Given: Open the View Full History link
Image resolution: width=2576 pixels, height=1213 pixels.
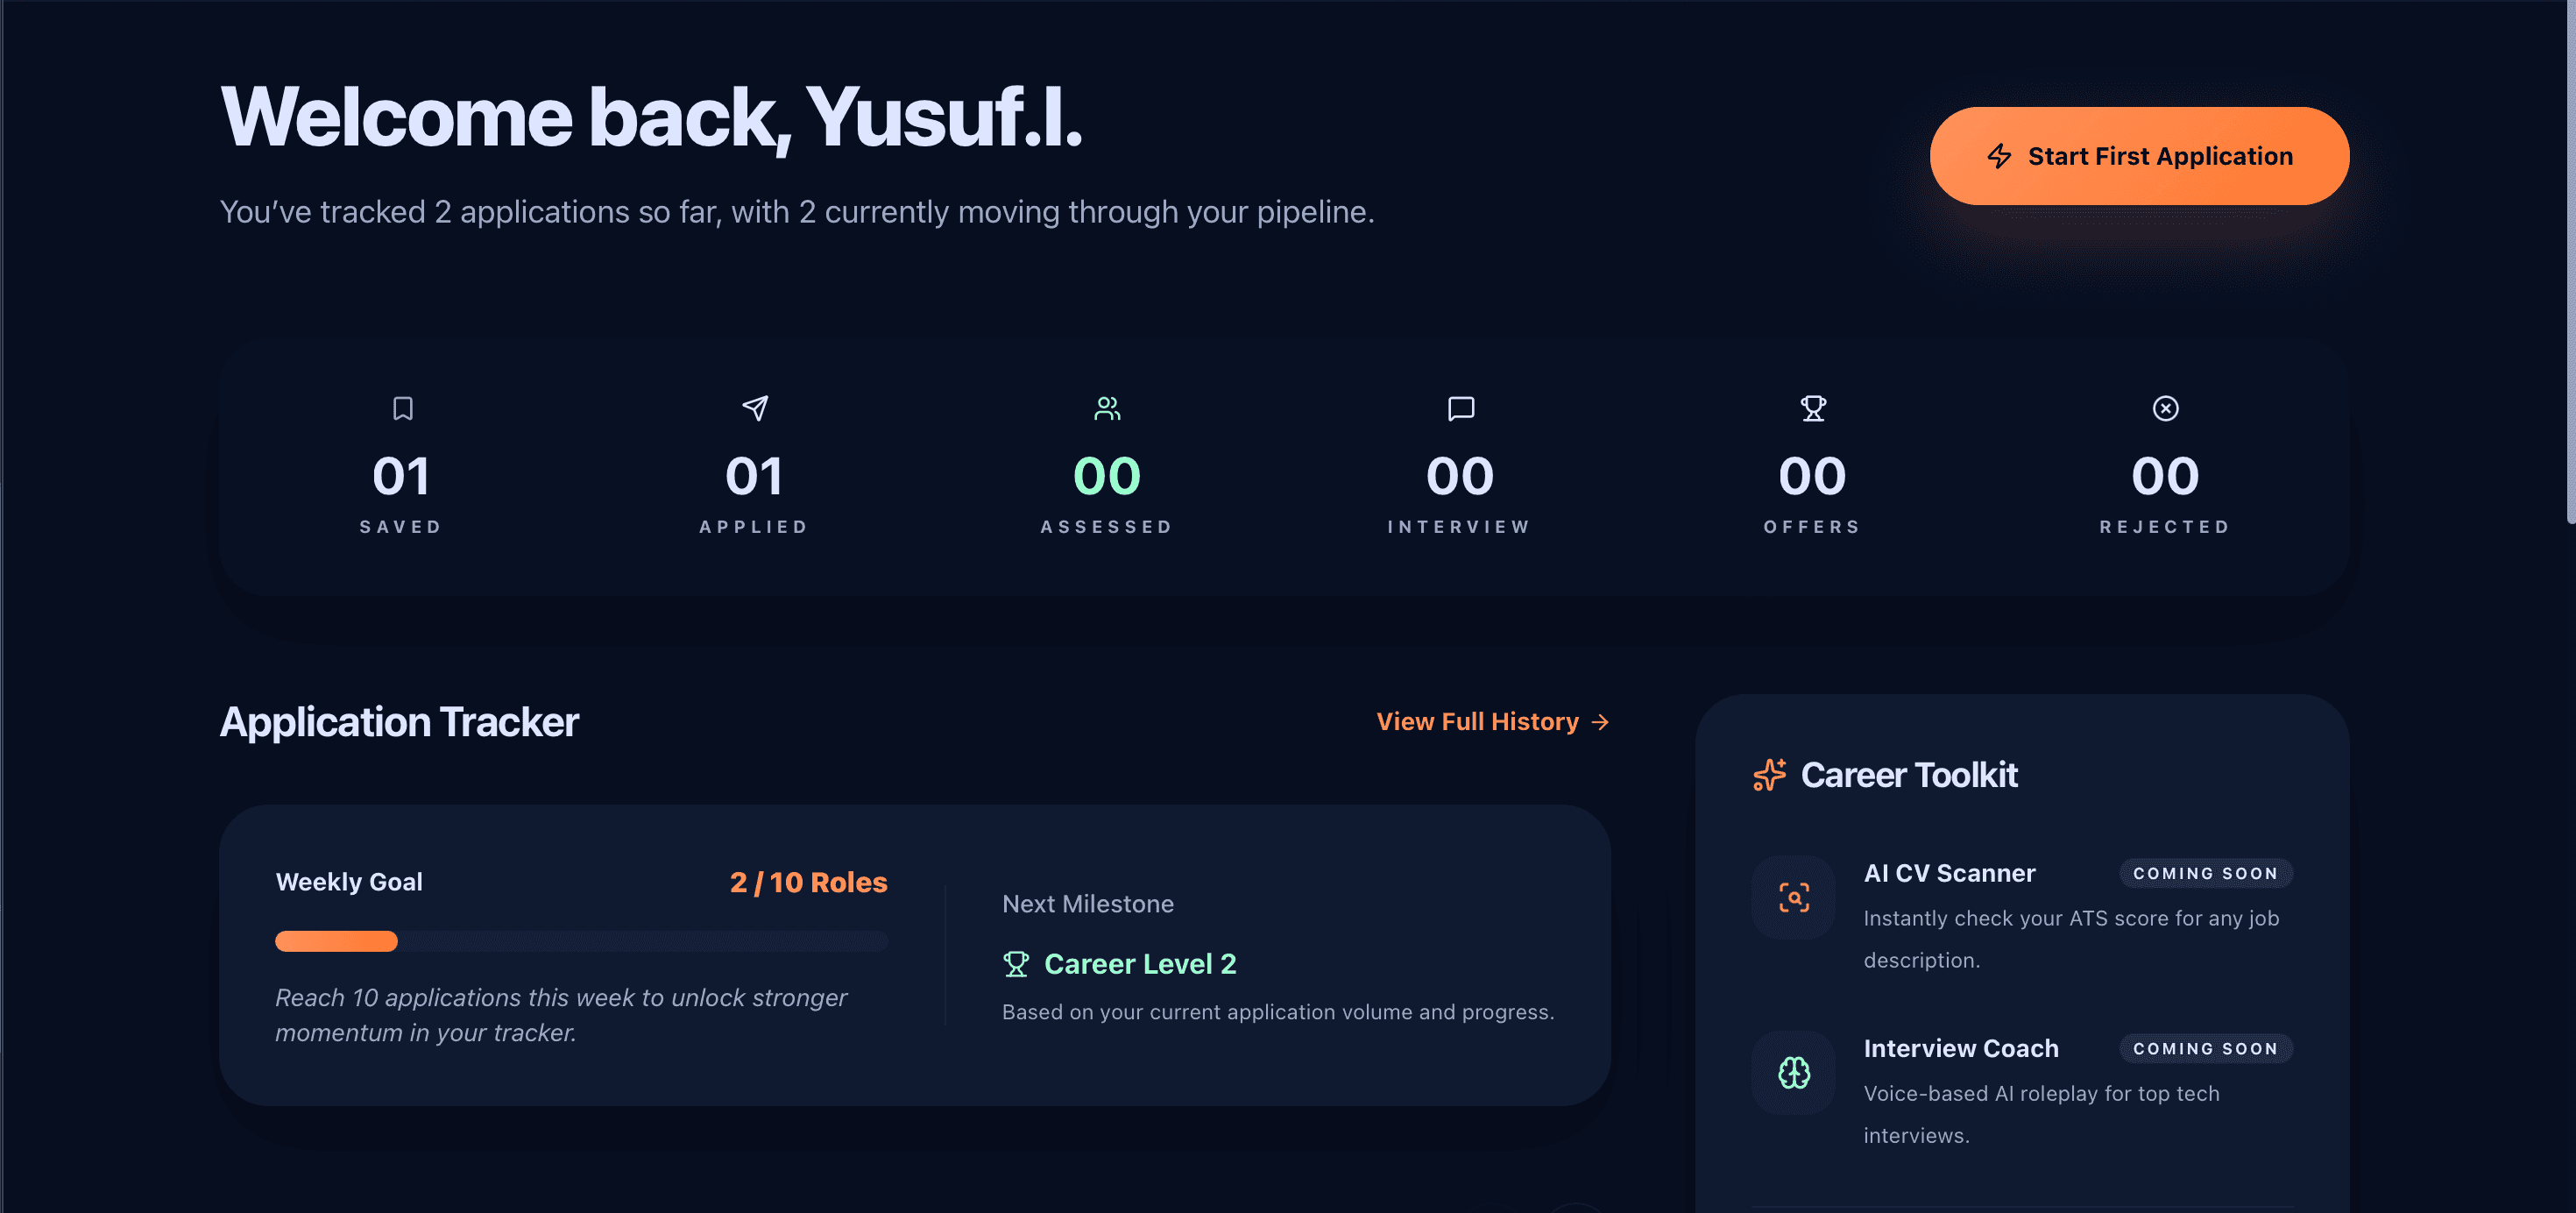Looking at the screenshot, I should [1477, 721].
